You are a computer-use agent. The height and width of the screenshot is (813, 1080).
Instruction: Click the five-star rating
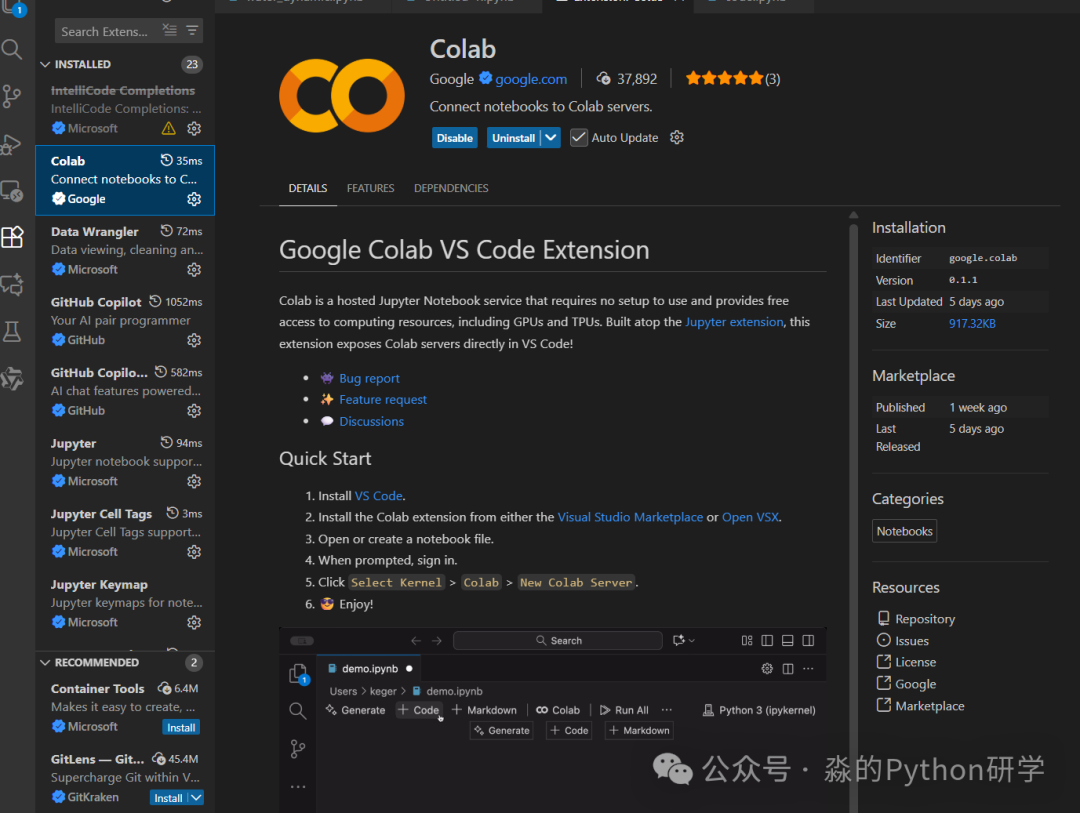pyautogui.click(x=725, y=79)
